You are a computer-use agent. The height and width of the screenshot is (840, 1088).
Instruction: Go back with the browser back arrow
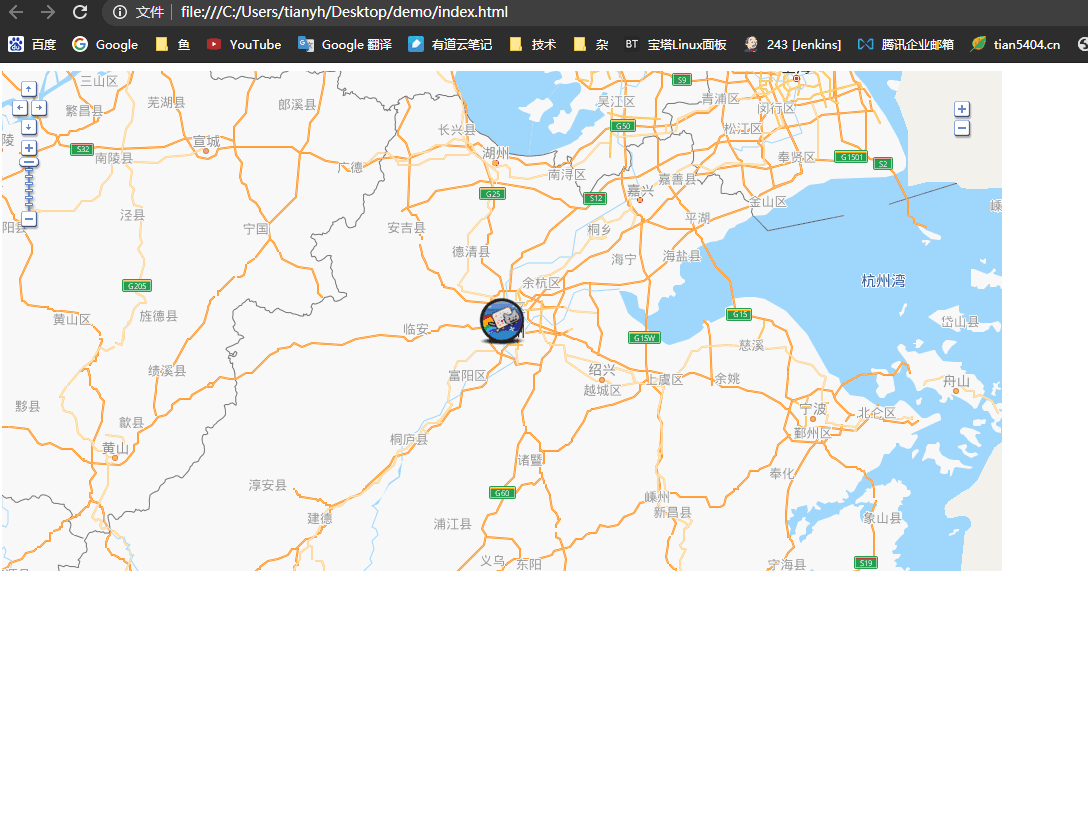point(16,12)
